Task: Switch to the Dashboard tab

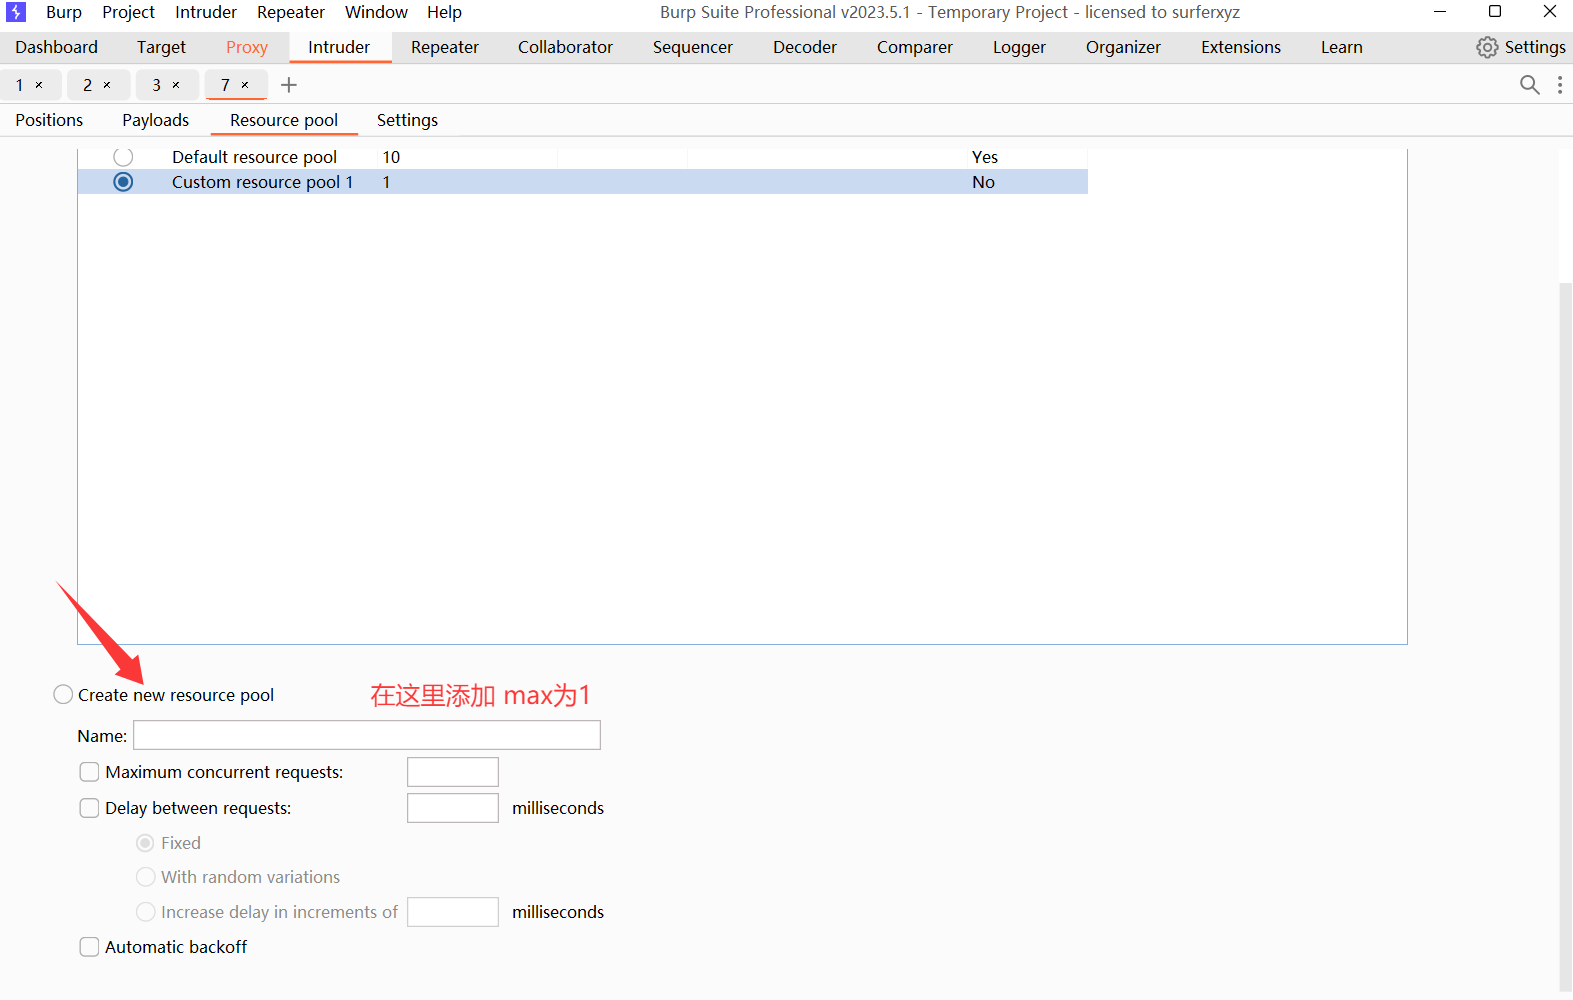Action: click(x=57, y=47)
